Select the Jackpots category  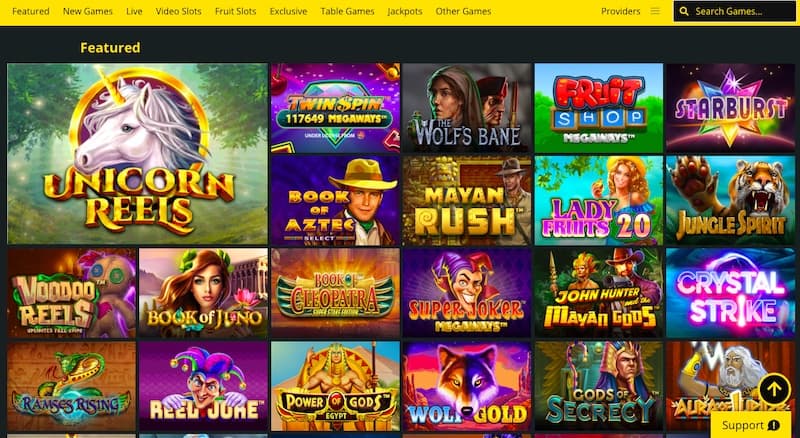coord(405,11)
